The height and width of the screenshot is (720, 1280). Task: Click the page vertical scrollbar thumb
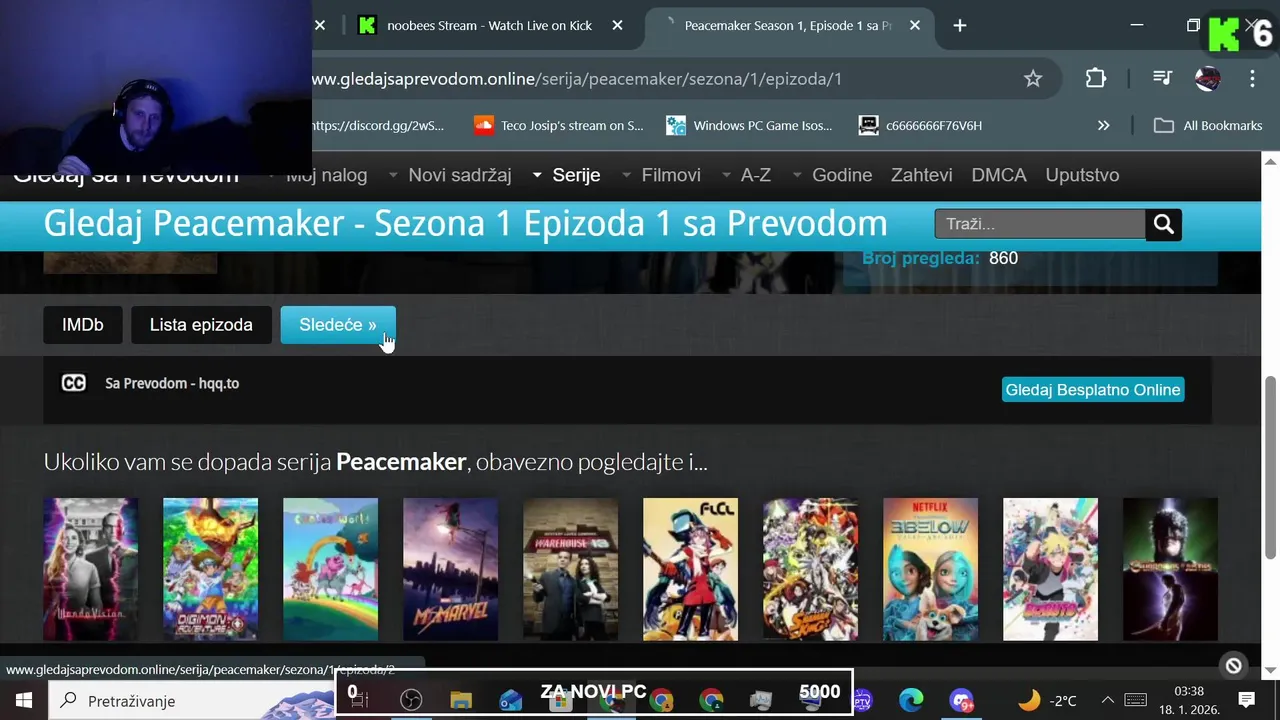1271,467
